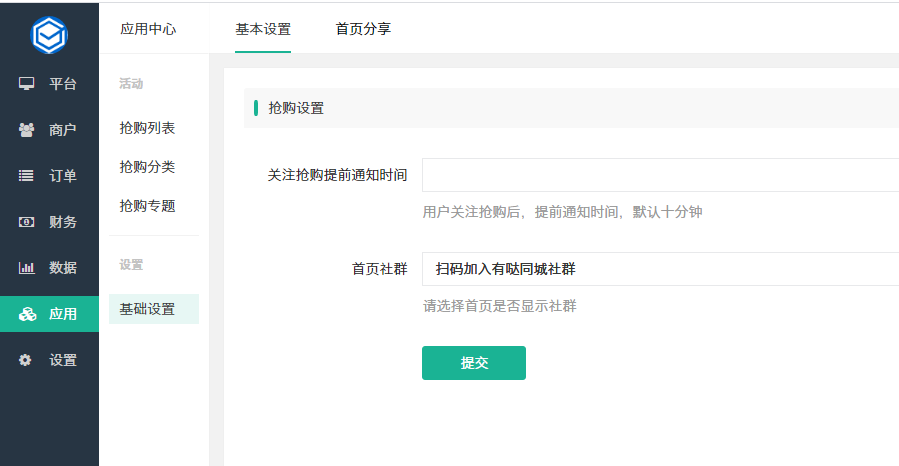899x466 pixels.
Task: Click the 关注抢购提前通知时间 input field
Action: 660,175
